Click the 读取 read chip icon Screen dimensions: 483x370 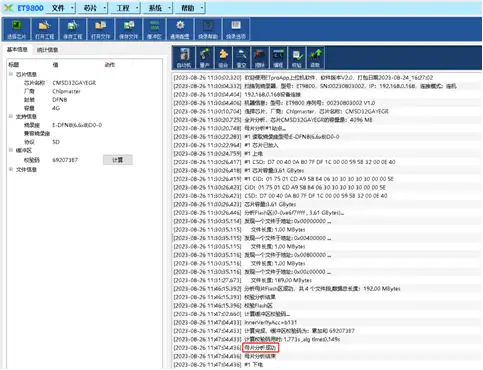pyautogui.click(x=315, y=58)
